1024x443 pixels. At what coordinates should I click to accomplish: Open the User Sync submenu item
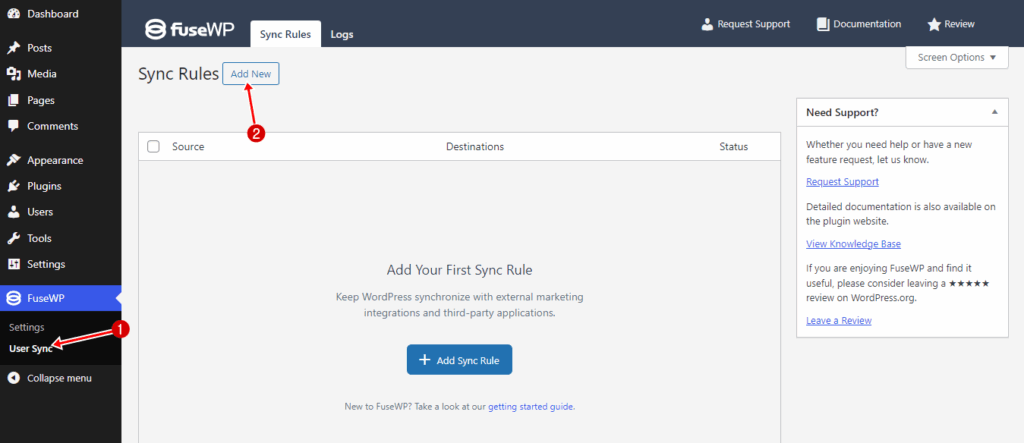31,348
